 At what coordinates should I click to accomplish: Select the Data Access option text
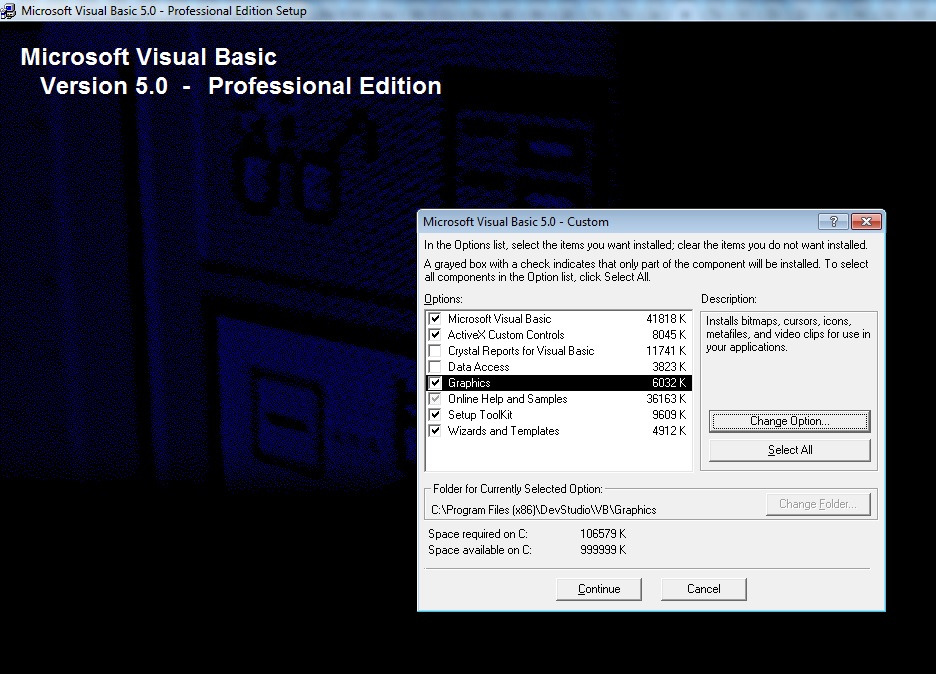click(478, 367)
